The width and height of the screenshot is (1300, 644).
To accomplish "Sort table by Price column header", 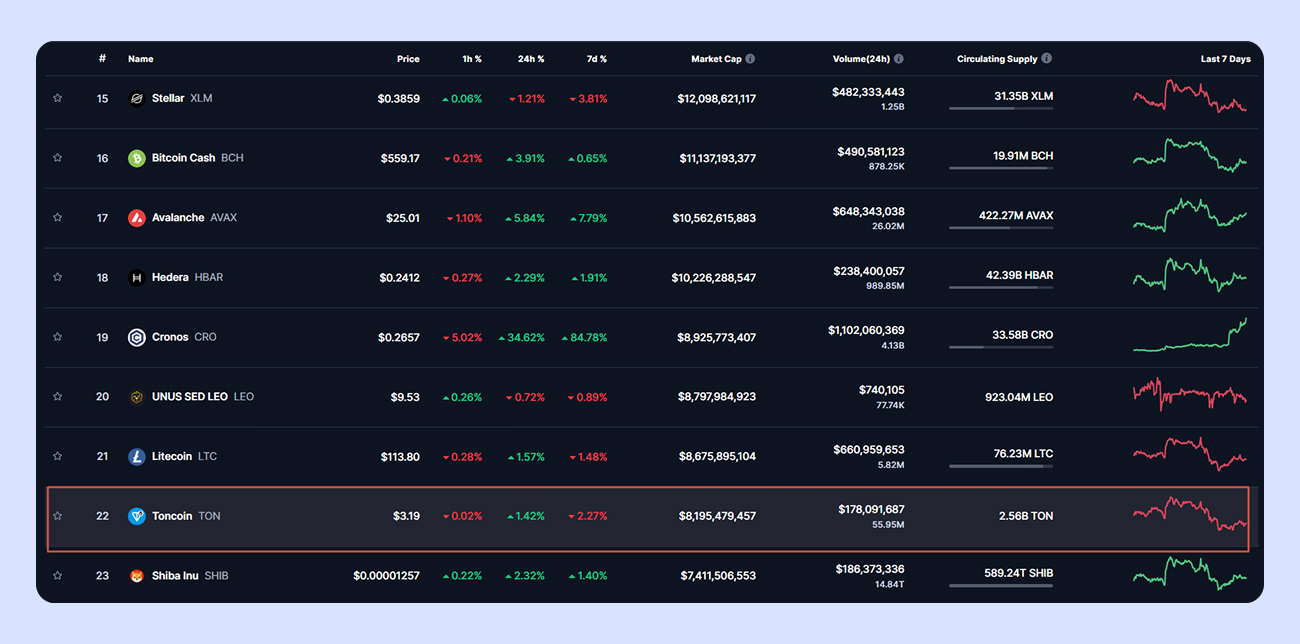I will [408, 59].
